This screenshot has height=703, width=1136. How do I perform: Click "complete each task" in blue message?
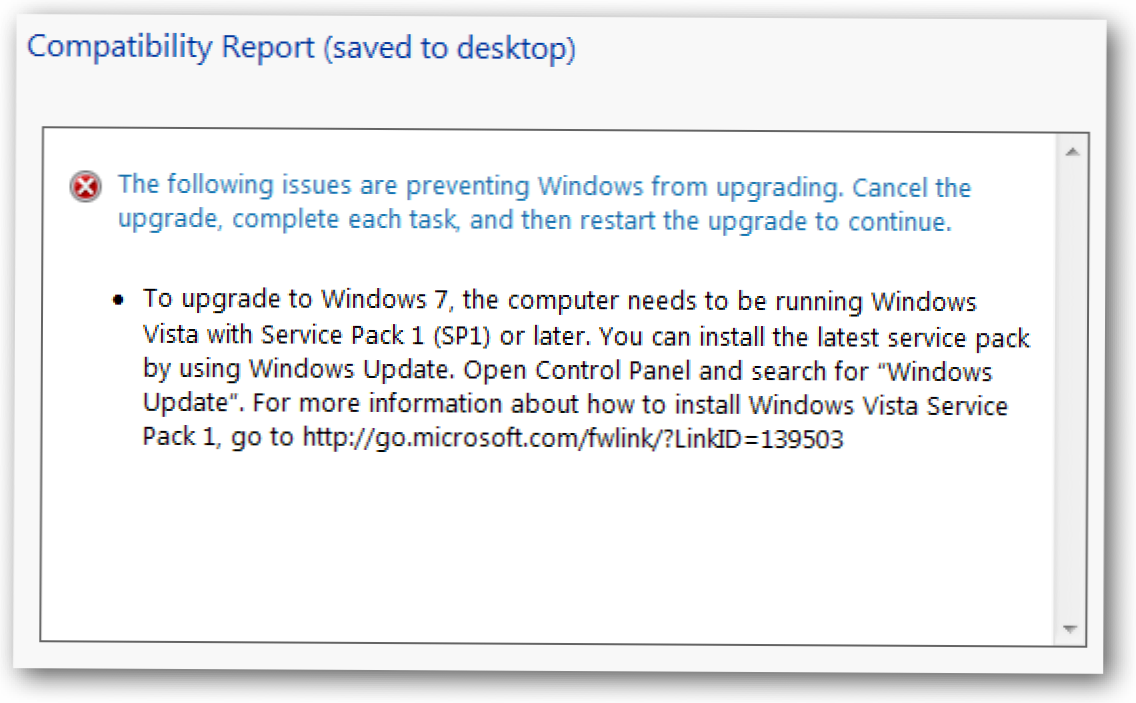[x=345, y=221]
